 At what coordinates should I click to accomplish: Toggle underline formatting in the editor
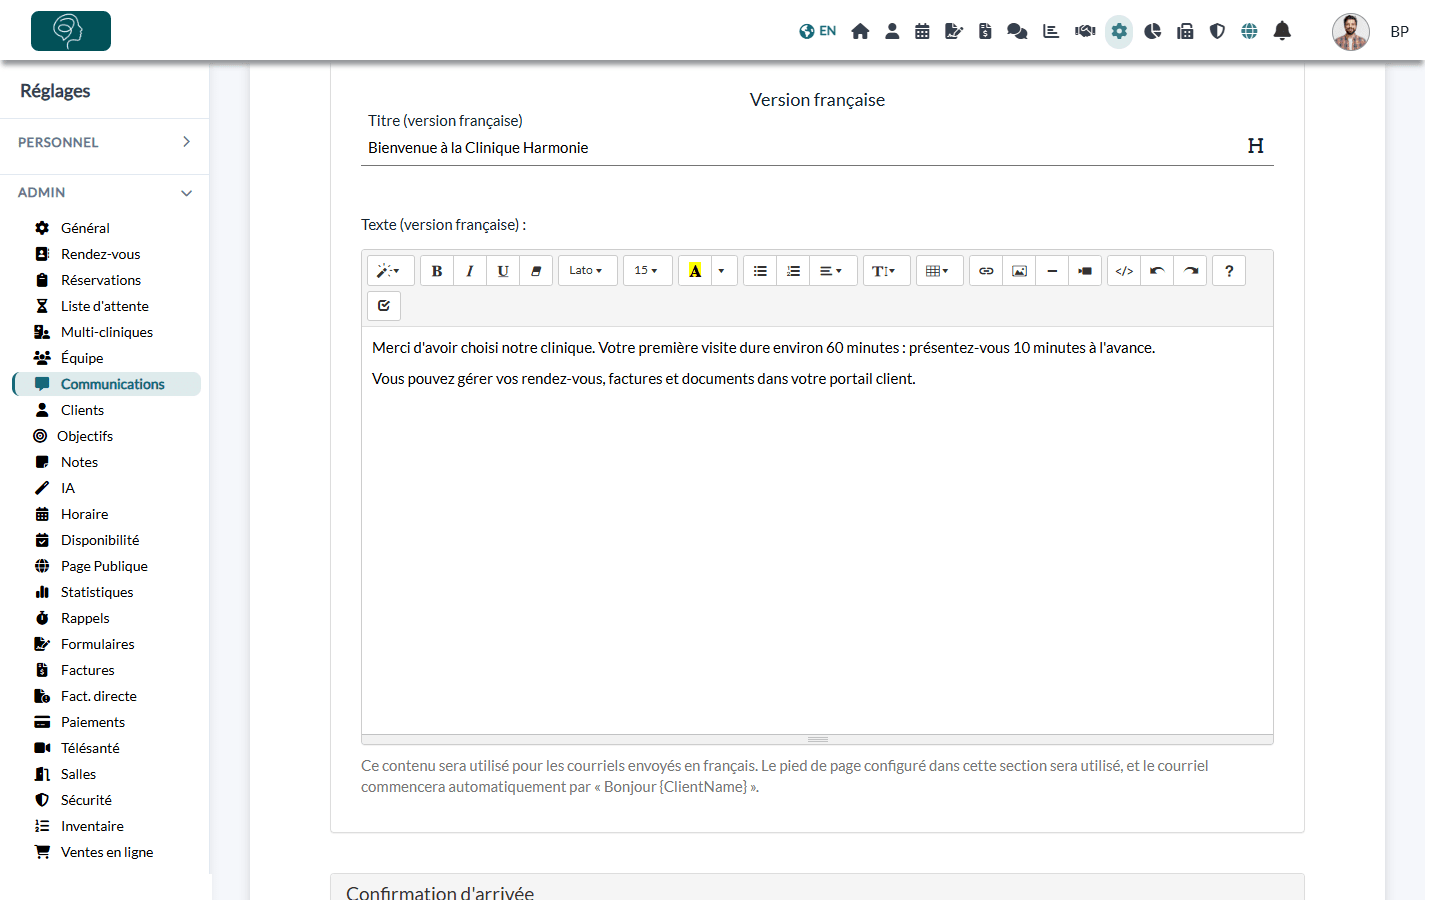(503, 271)
